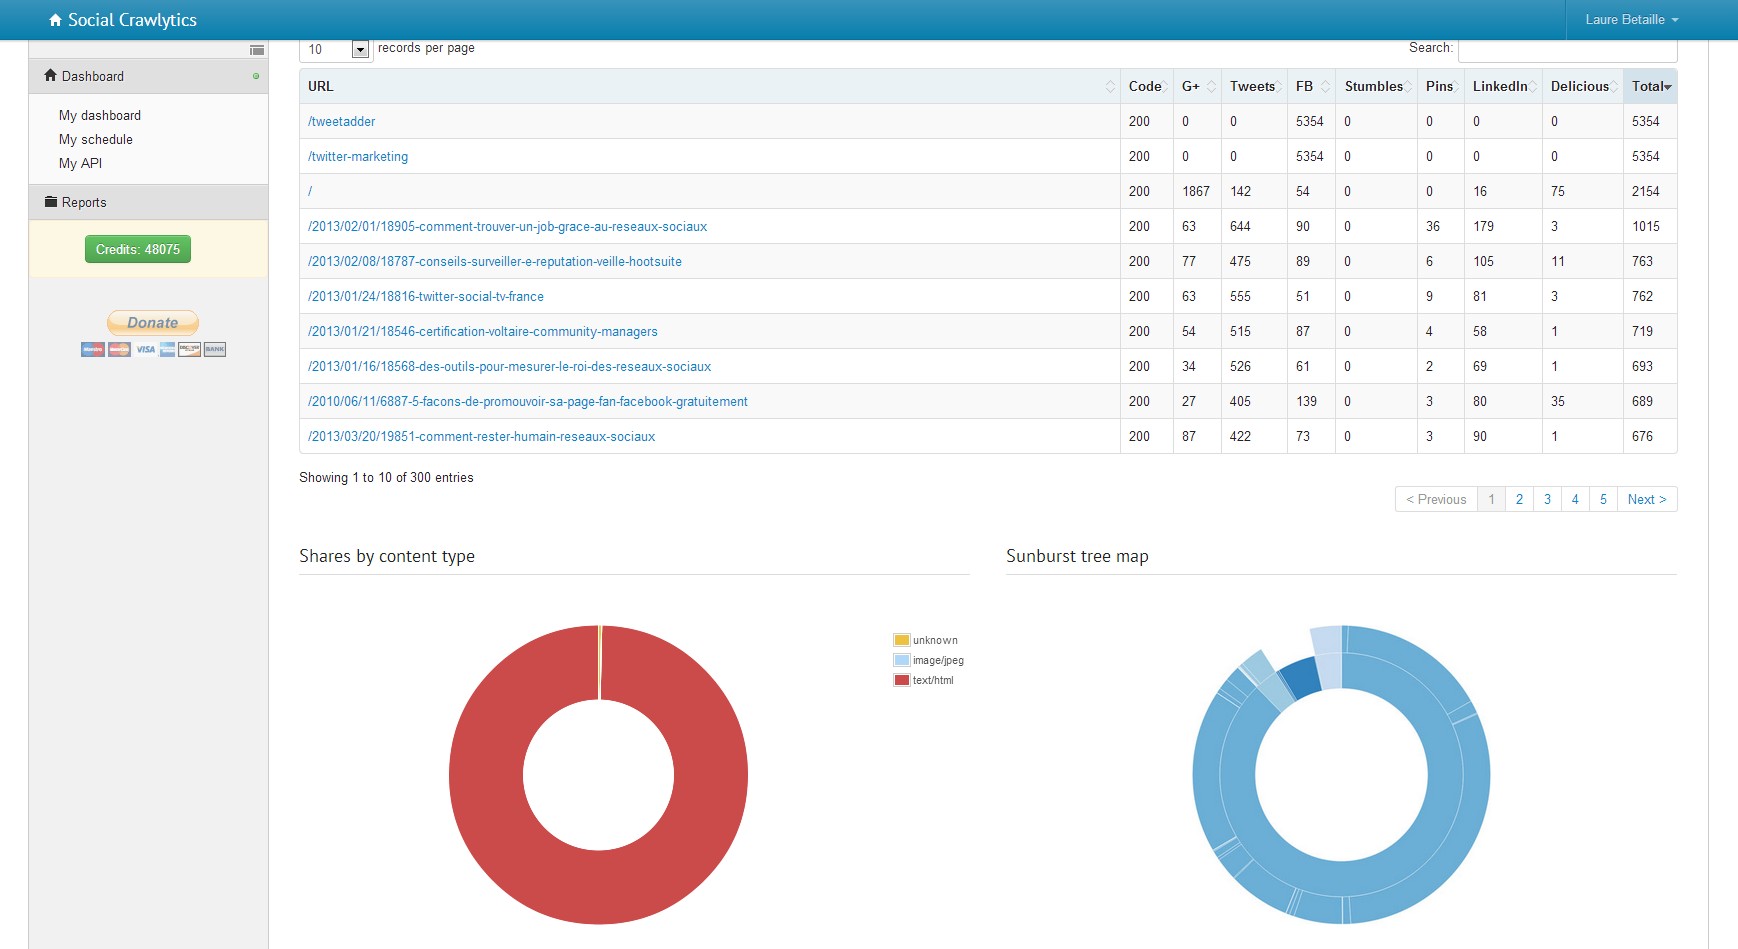Click the Reports folder icon

(51, 202)
